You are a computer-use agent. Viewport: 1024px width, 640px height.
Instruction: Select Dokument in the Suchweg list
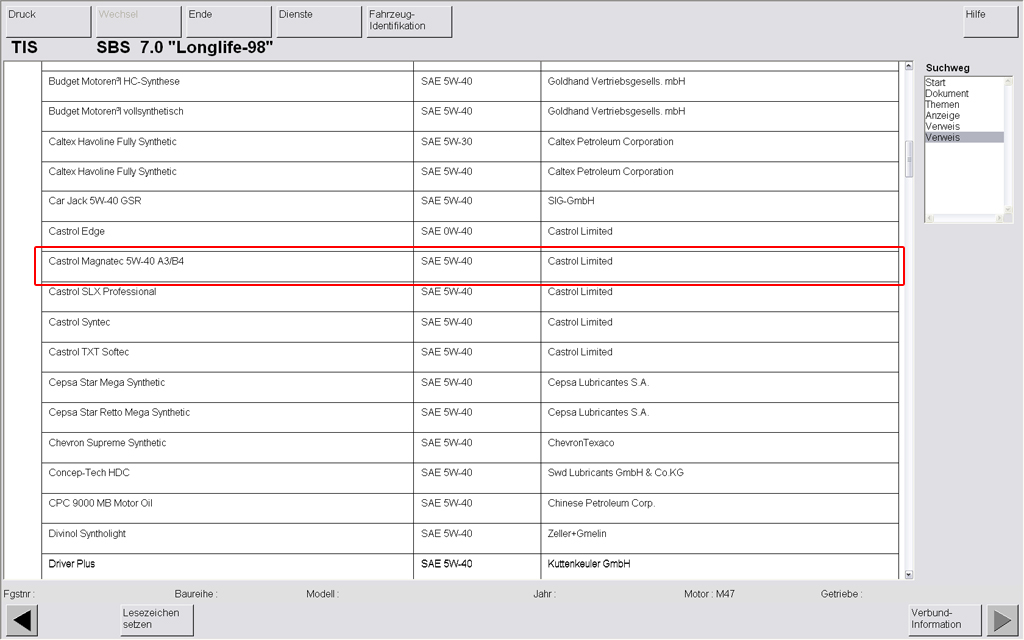(946, 94)
